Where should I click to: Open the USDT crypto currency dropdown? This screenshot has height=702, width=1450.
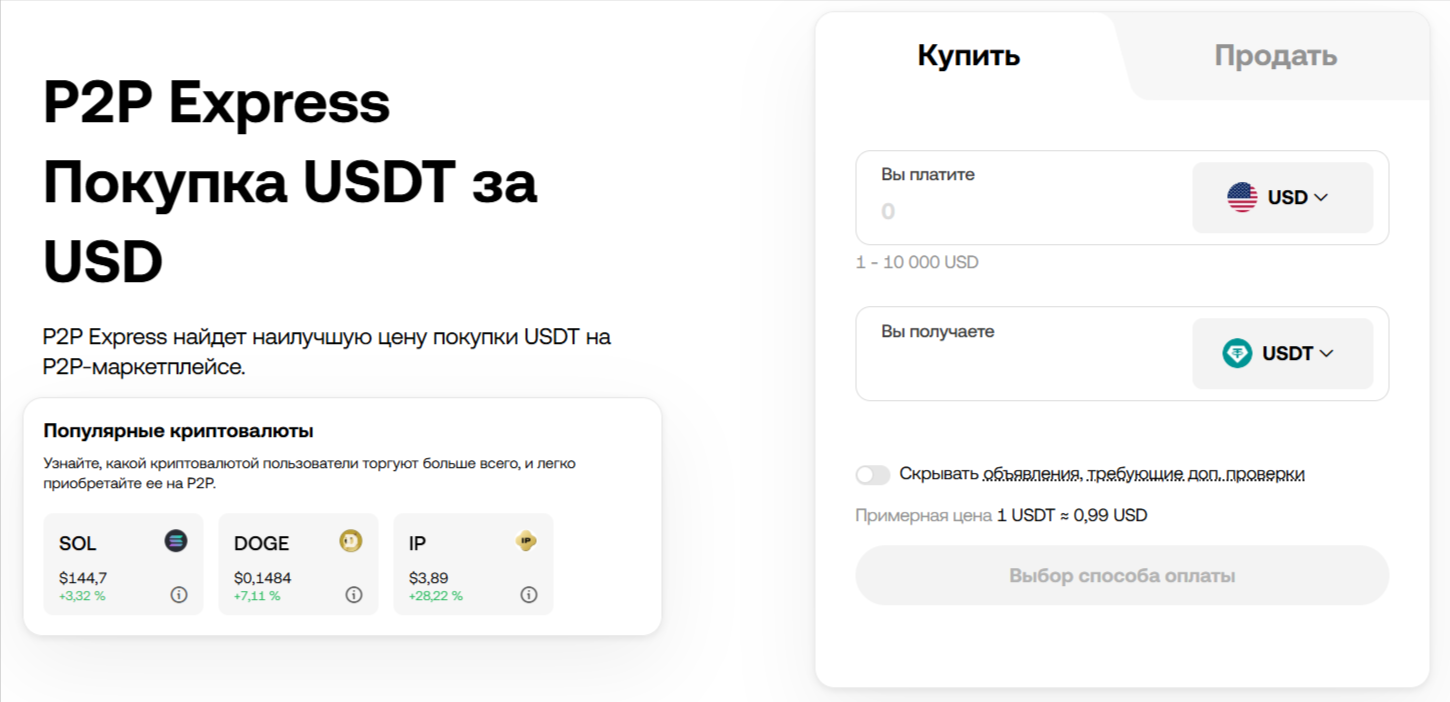[x=1283, y=353]
